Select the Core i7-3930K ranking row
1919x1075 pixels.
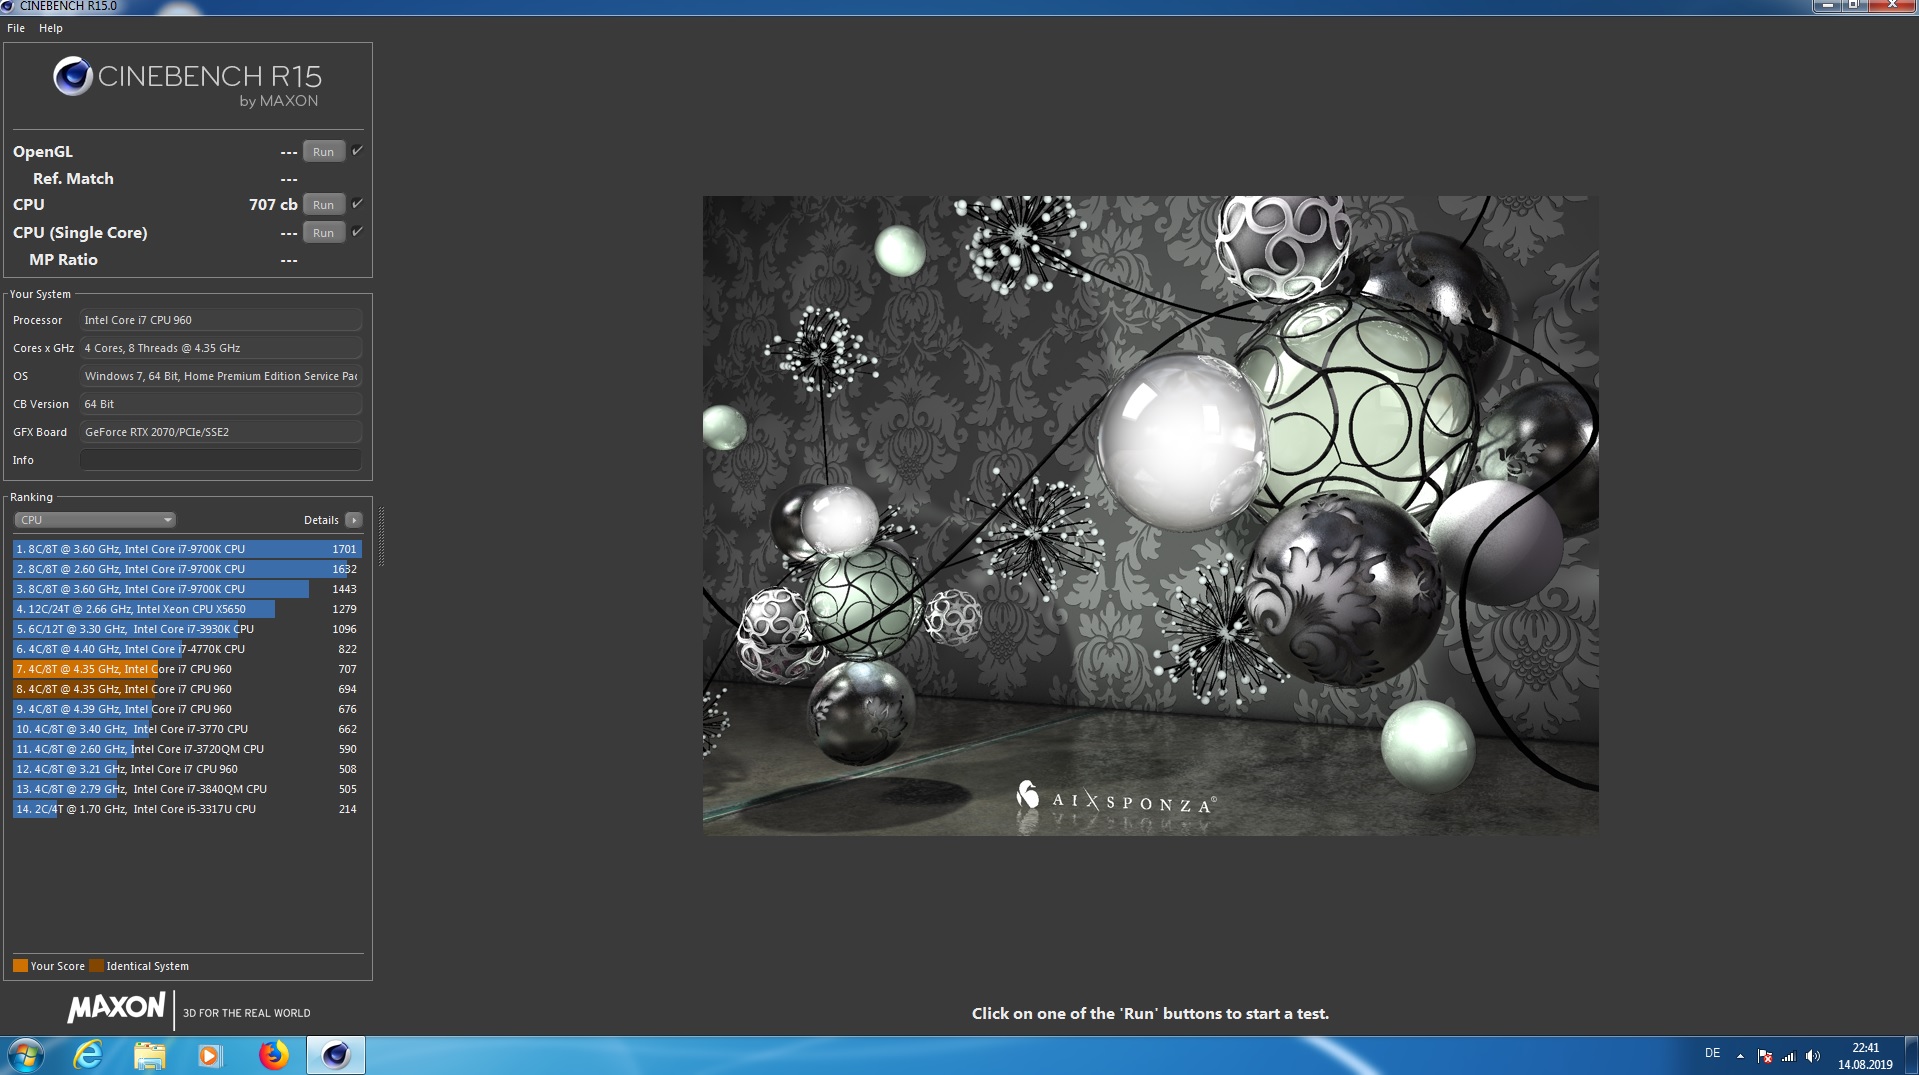(187, 629)
